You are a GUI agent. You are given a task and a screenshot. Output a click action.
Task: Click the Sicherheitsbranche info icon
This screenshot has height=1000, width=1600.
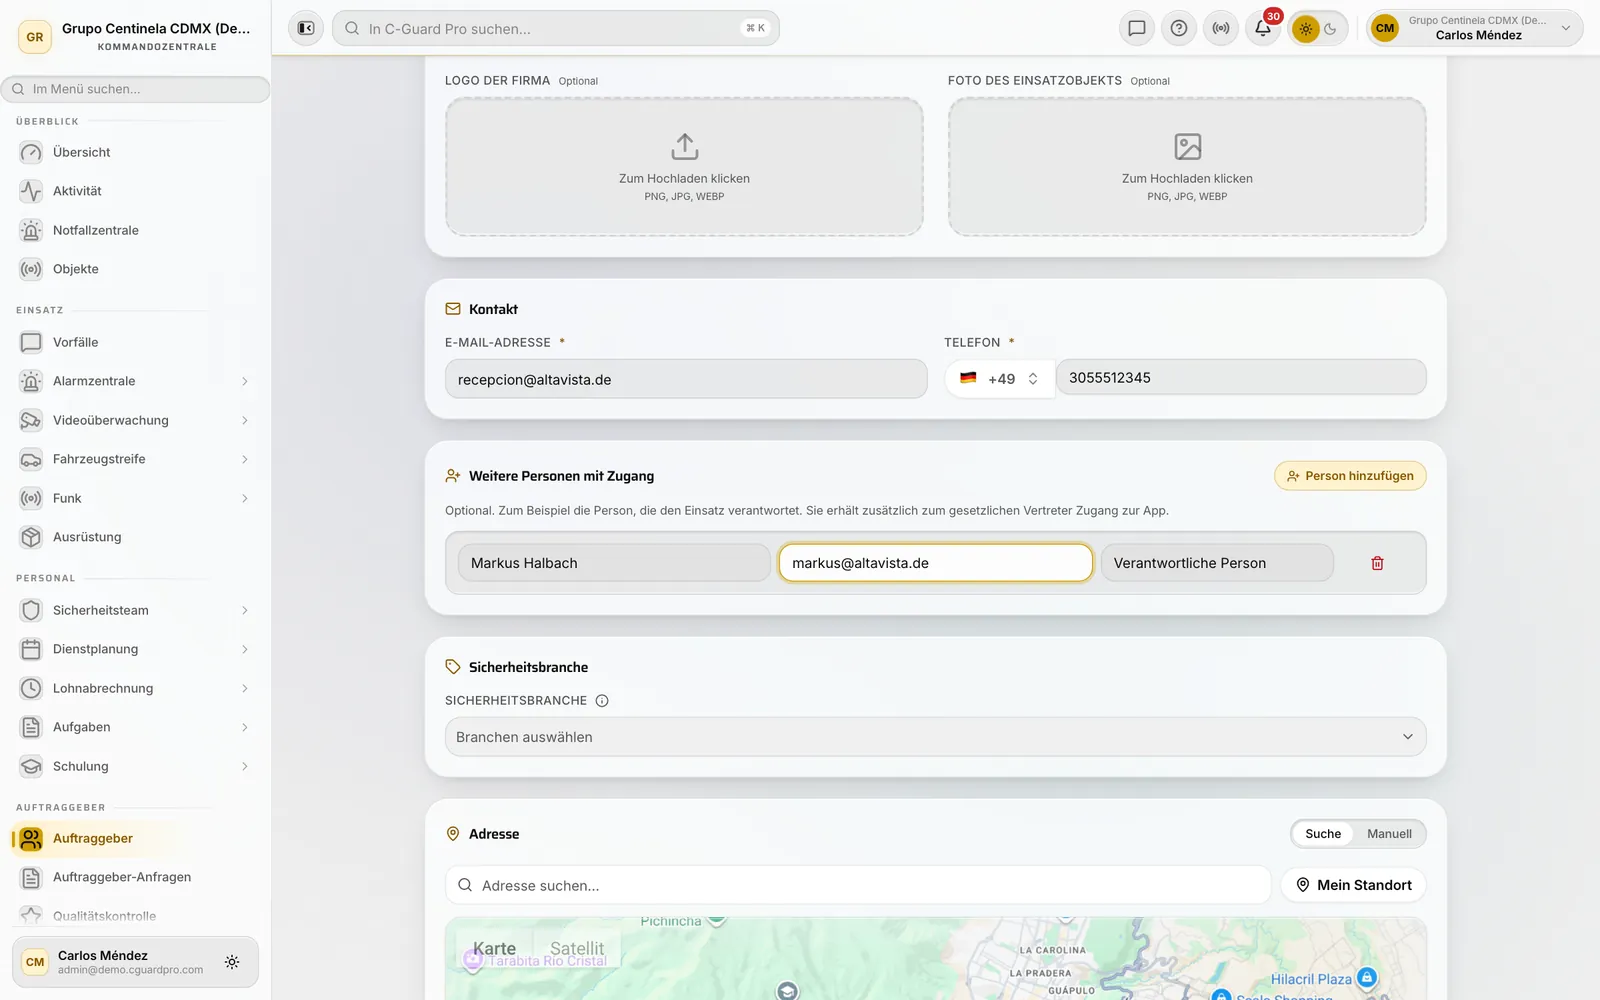tap(602, 701)
